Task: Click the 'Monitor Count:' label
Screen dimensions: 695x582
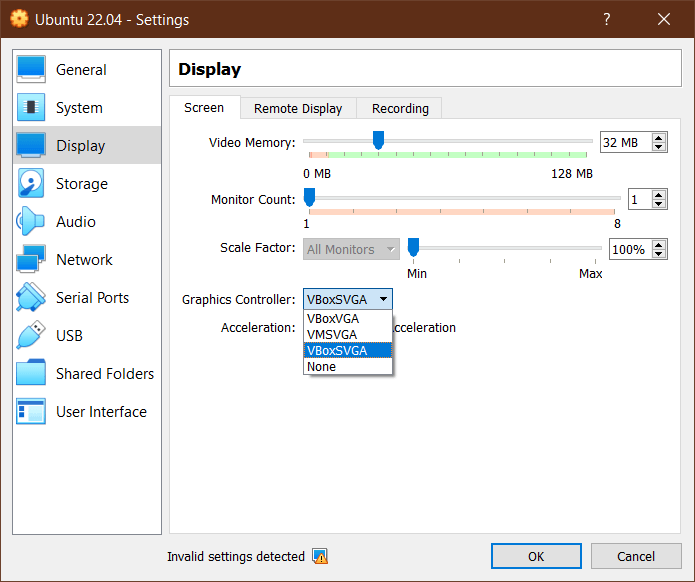Action: click(253, 199)
